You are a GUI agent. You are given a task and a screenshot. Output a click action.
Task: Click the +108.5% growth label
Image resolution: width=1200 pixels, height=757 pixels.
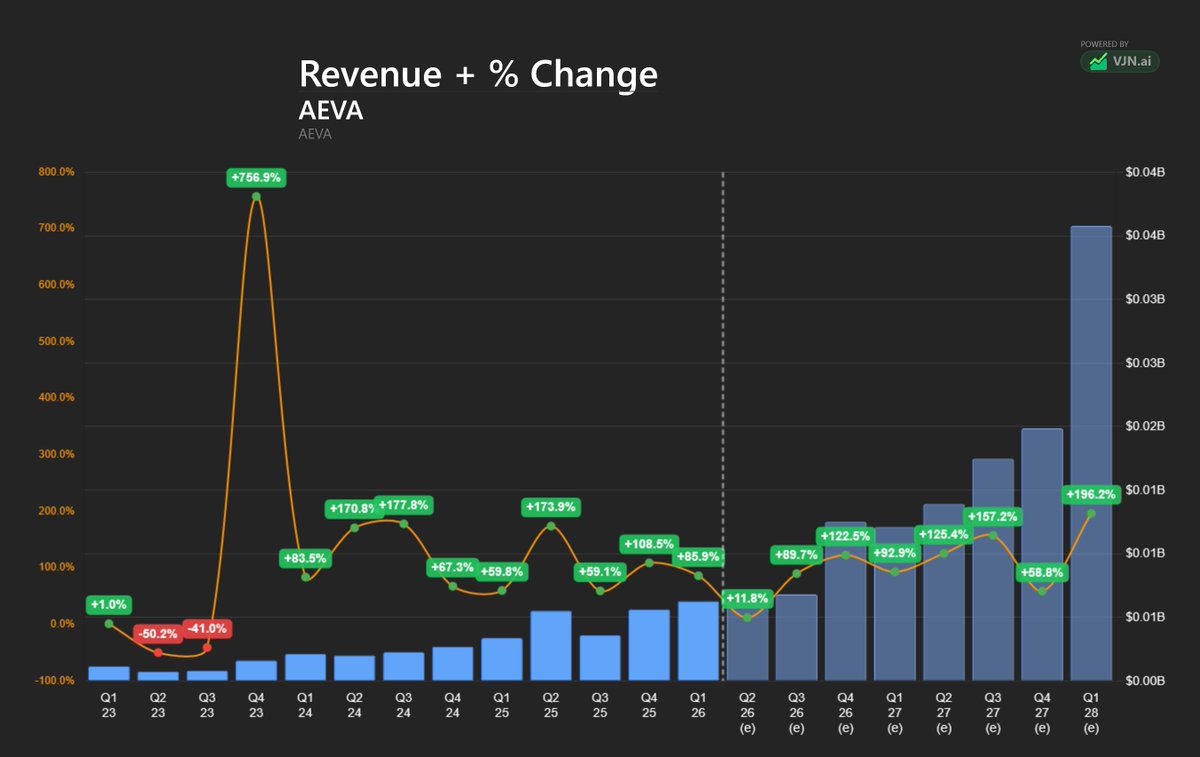[649, 544]
